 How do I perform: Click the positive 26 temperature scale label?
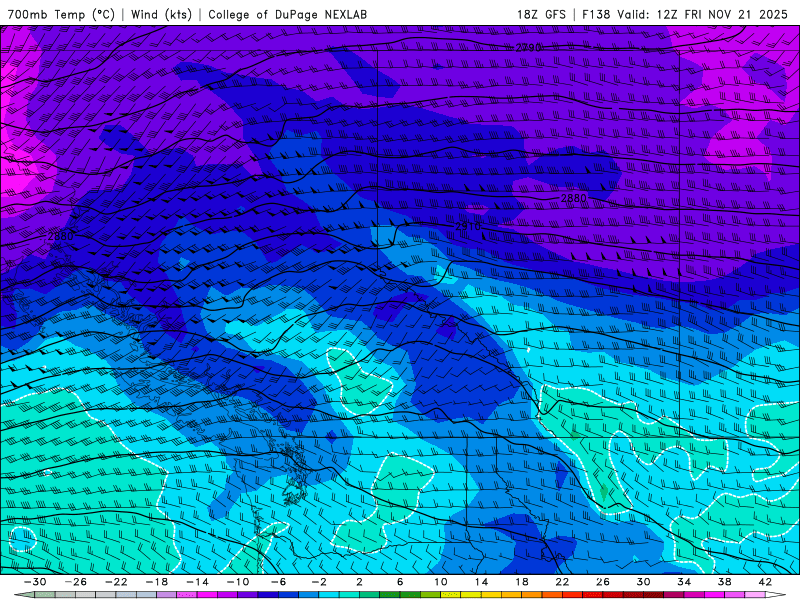coord(603,582)
